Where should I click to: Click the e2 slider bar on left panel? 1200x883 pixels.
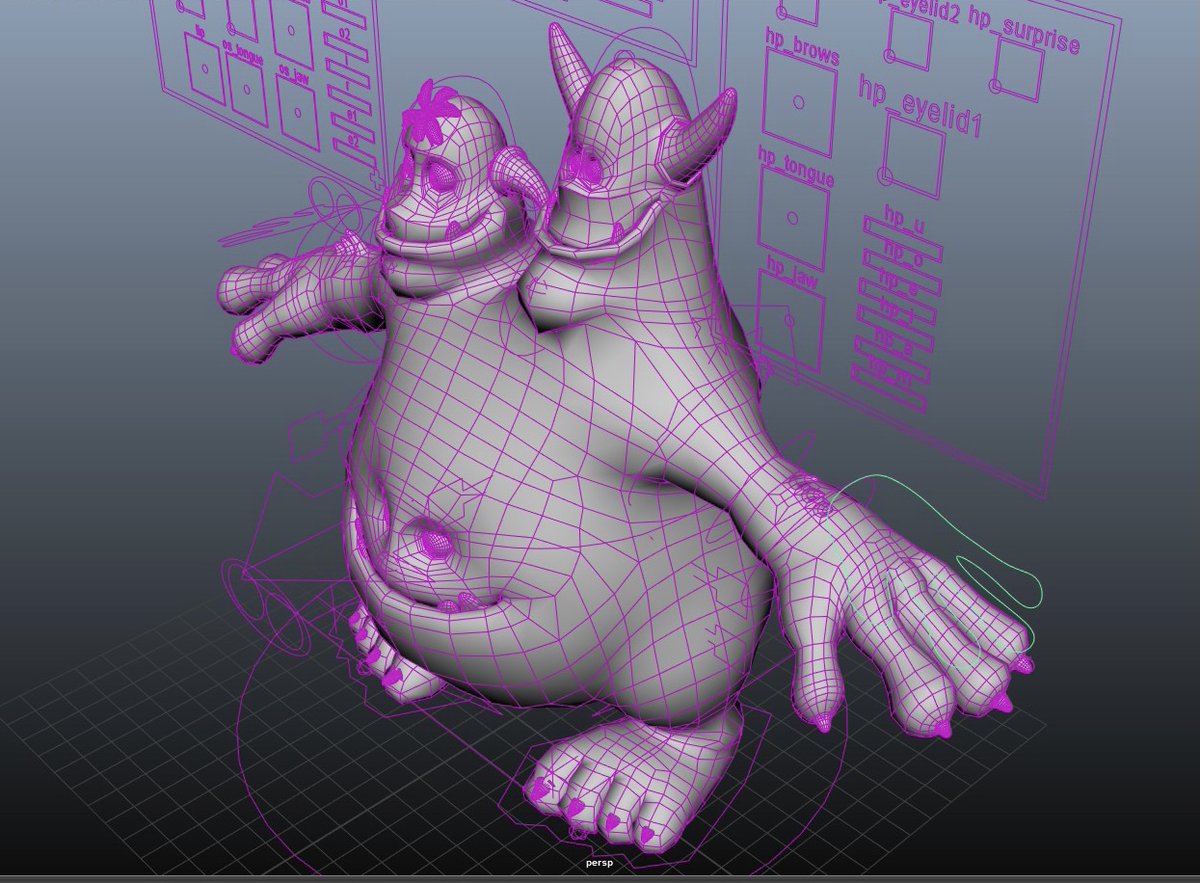tap(354, 154)
